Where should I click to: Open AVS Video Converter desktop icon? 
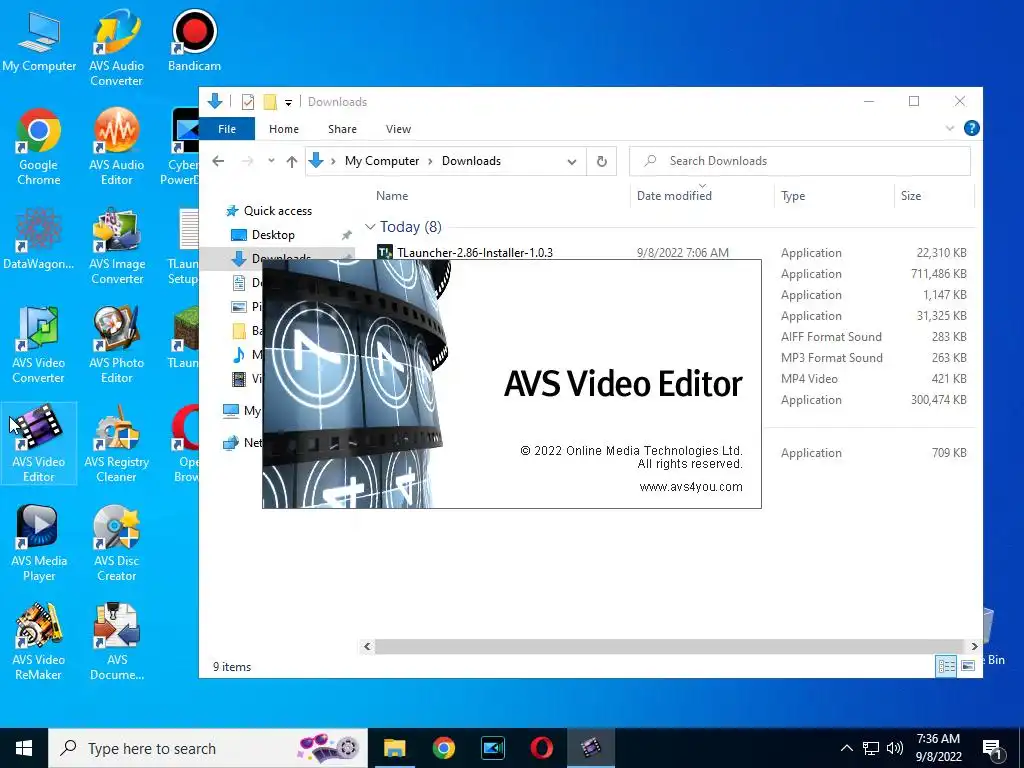[x=39, y=345]
